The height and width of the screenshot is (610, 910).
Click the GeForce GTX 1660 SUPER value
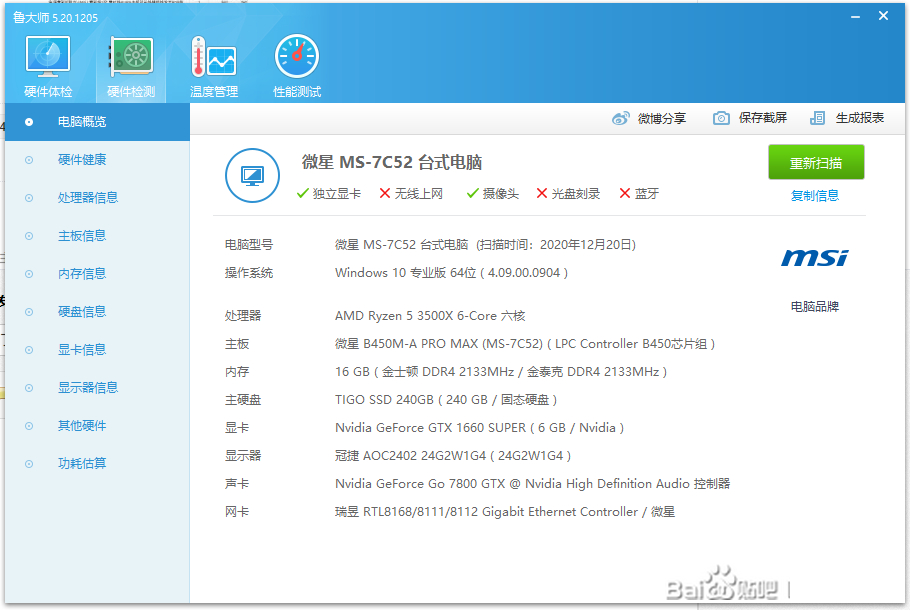pyautogui.click(x=479, y=428)
